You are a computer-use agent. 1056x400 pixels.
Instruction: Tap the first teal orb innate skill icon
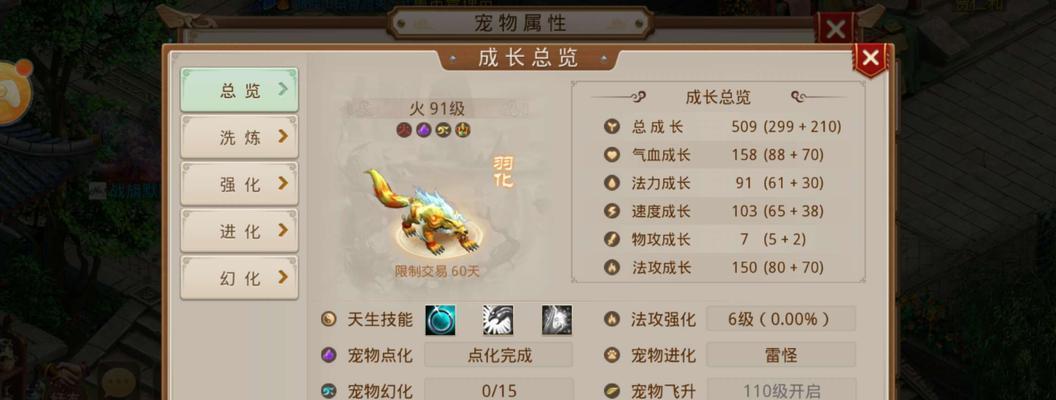pos(440,320)
